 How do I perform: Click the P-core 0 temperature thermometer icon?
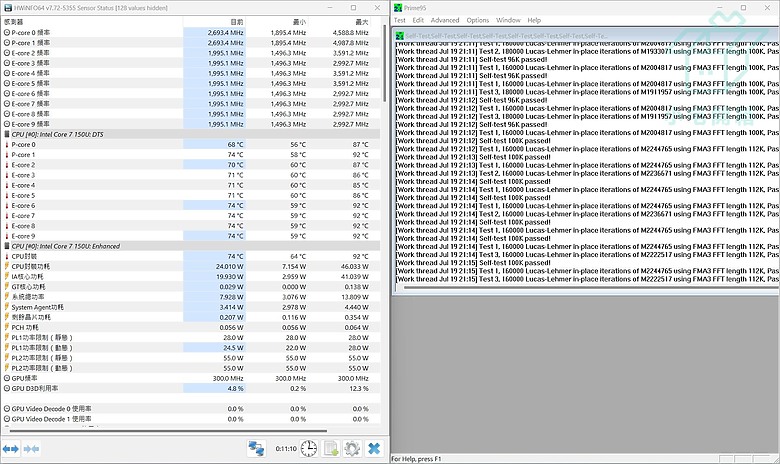coord(7,144)
